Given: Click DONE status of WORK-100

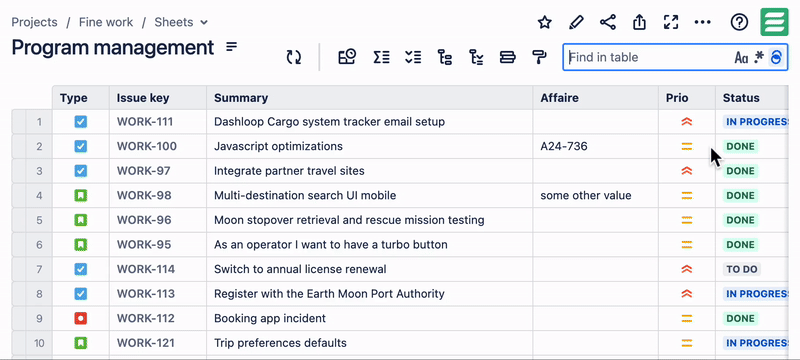Looking at the screenshot, I should click(740, 146).
